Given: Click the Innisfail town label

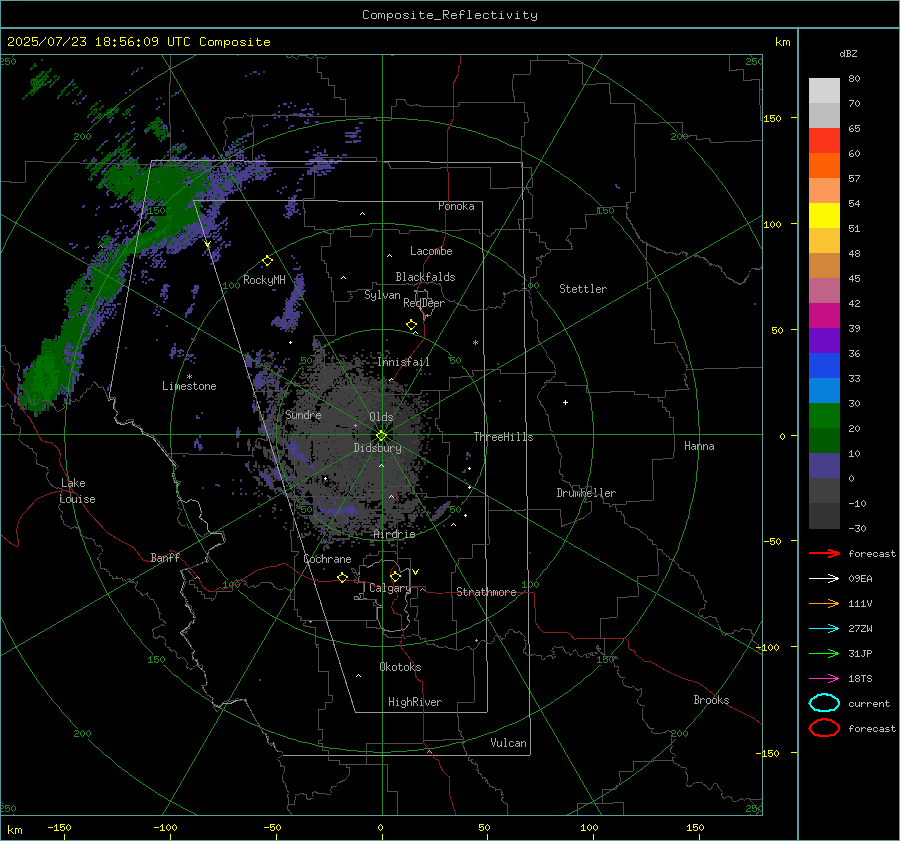Looking at the screenshot, I should [403, 362].
